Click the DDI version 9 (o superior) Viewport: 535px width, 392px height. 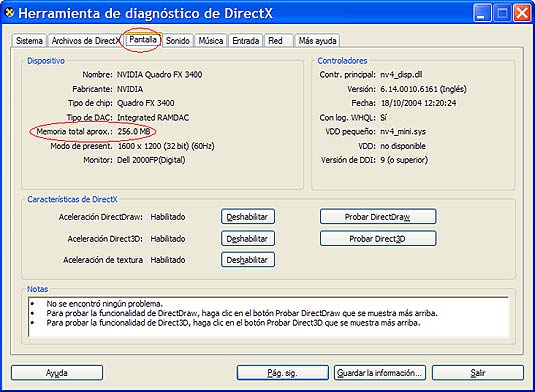tap(404, 160)
